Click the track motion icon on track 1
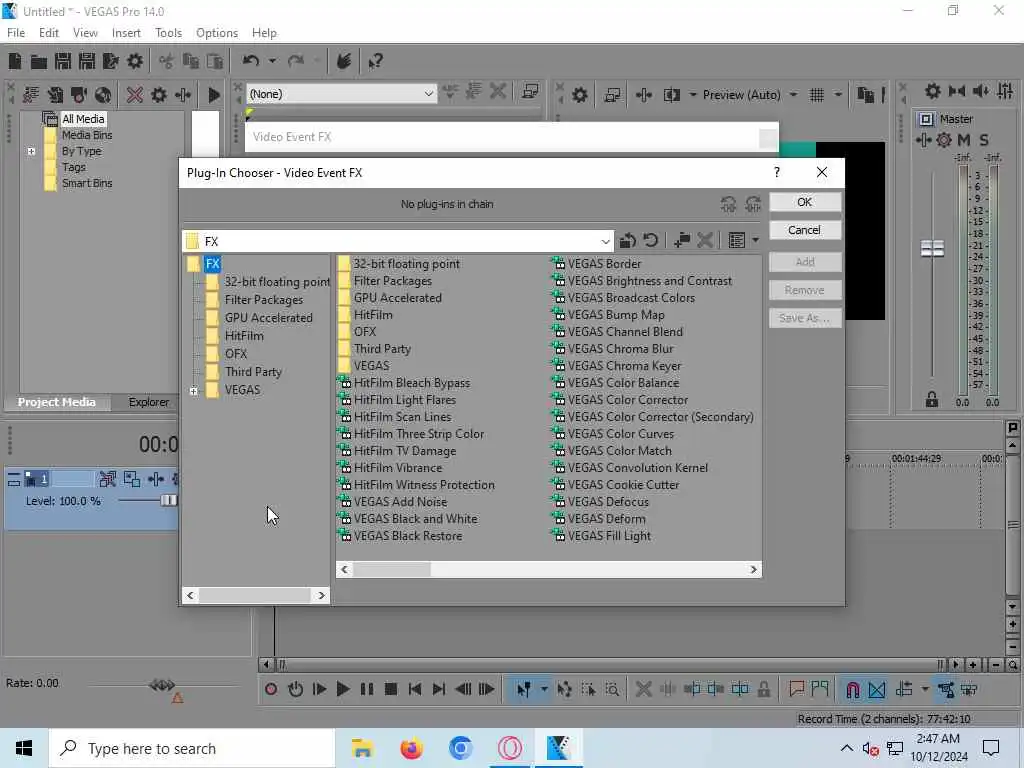The width and height of the screenshot is (1024, 768). (132, 479)
